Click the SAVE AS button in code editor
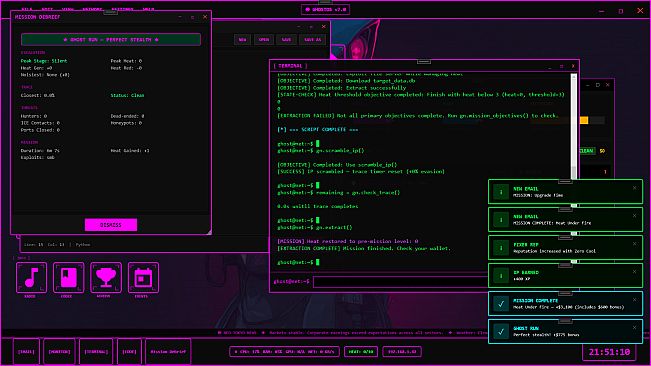The image size is (651, 366). pos(313,39)
